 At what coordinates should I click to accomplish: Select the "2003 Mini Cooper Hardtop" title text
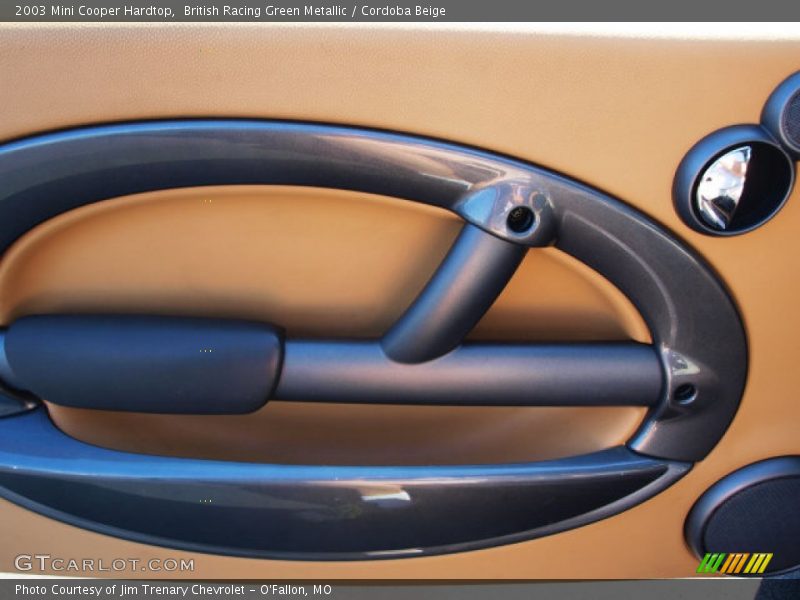point(94,11)
